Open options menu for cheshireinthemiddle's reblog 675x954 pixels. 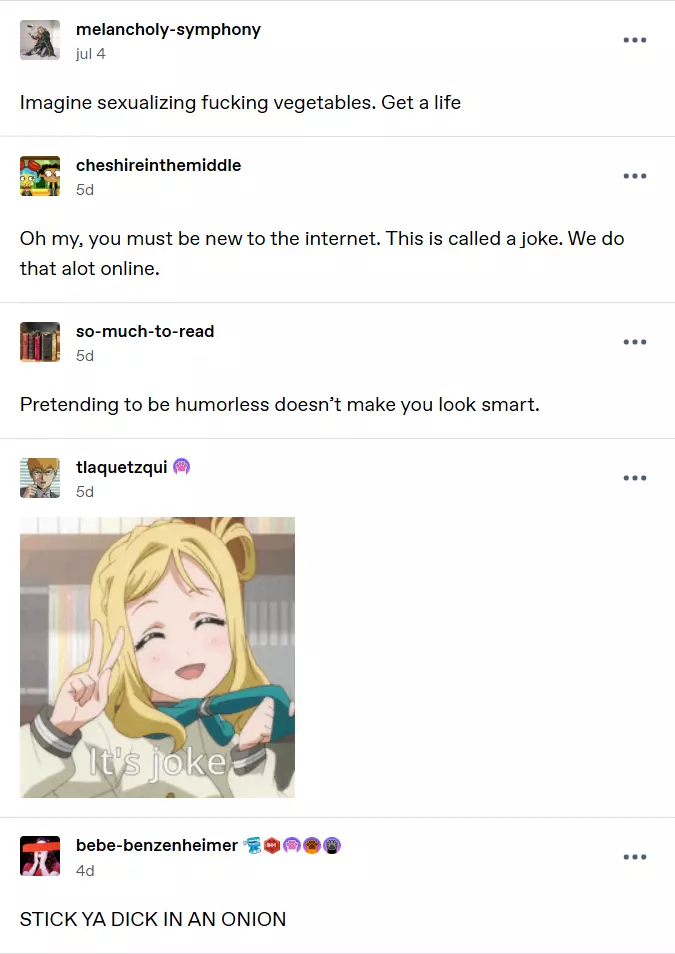tap(634, 176)
